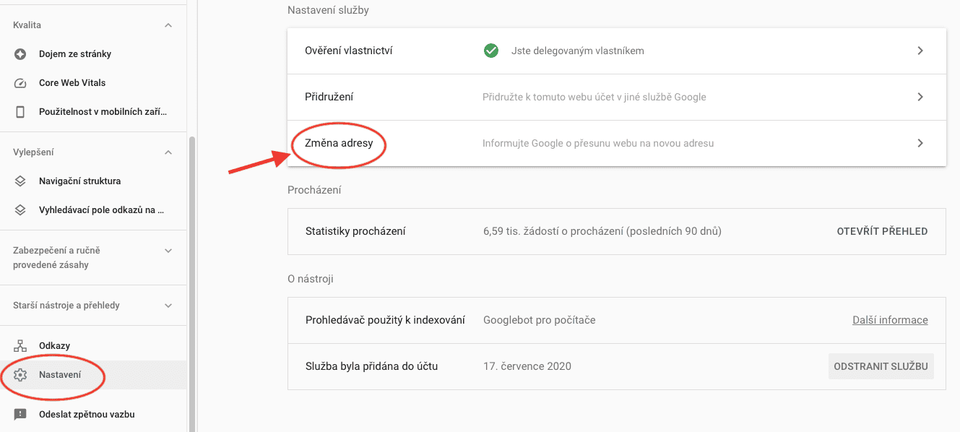Open the Přidružení row chevron
Image resolution: width=960 pixels, height=432 pixels.
tap(919, 97)
